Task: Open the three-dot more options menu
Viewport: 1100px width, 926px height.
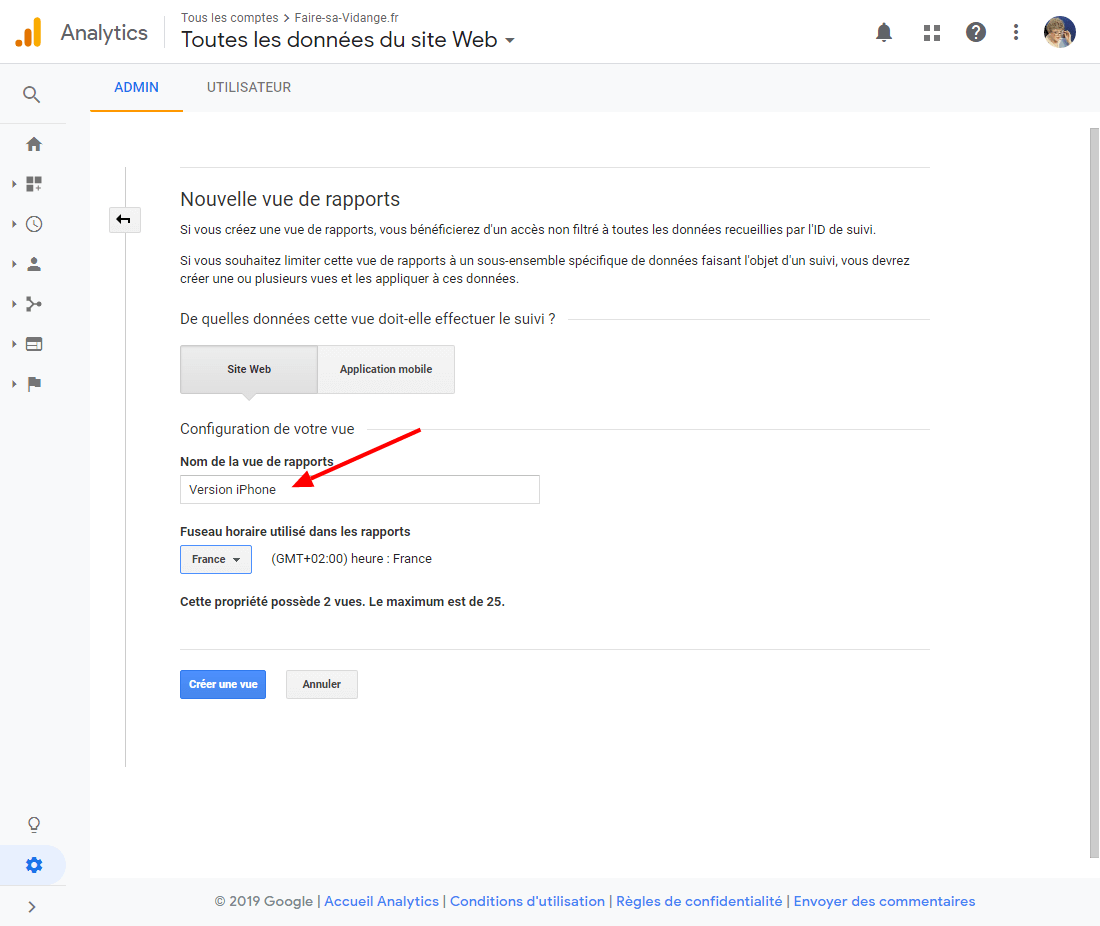Action: 1016,32
